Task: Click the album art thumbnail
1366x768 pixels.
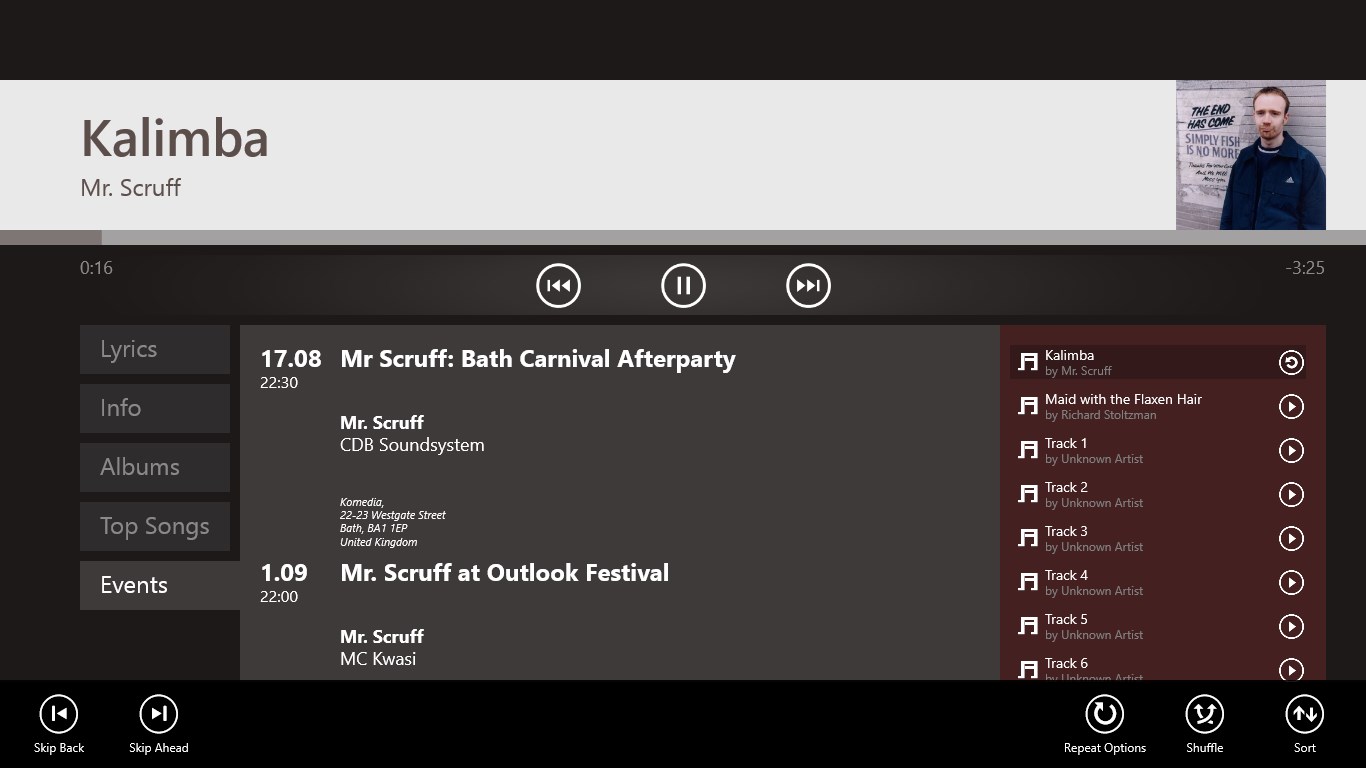Action: (1251, 155)
